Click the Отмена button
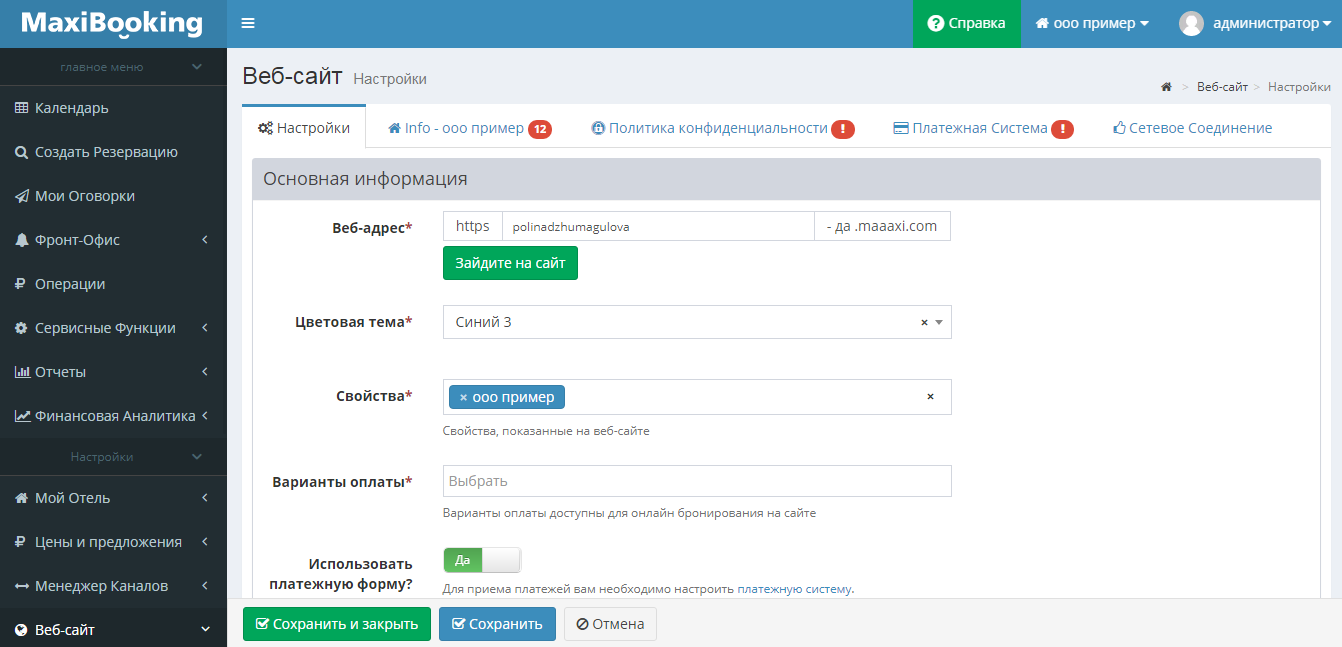 (x=610, y=624)
